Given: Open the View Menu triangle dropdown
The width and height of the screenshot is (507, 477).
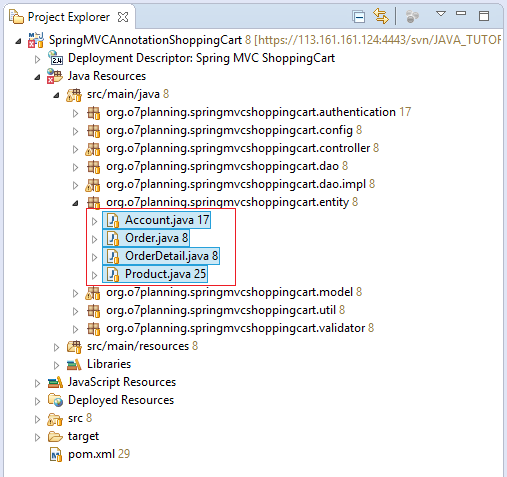Looking at the screenshot, I should tap(441, 14).
